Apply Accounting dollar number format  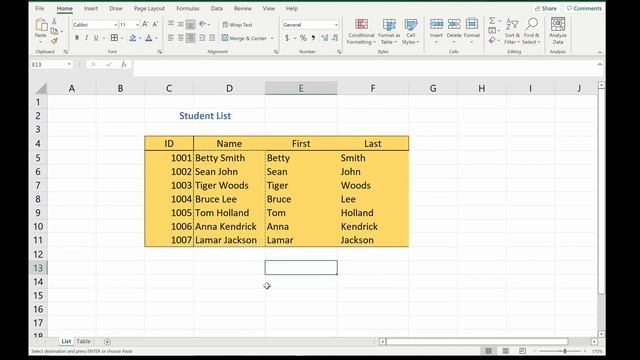(287, 38)
